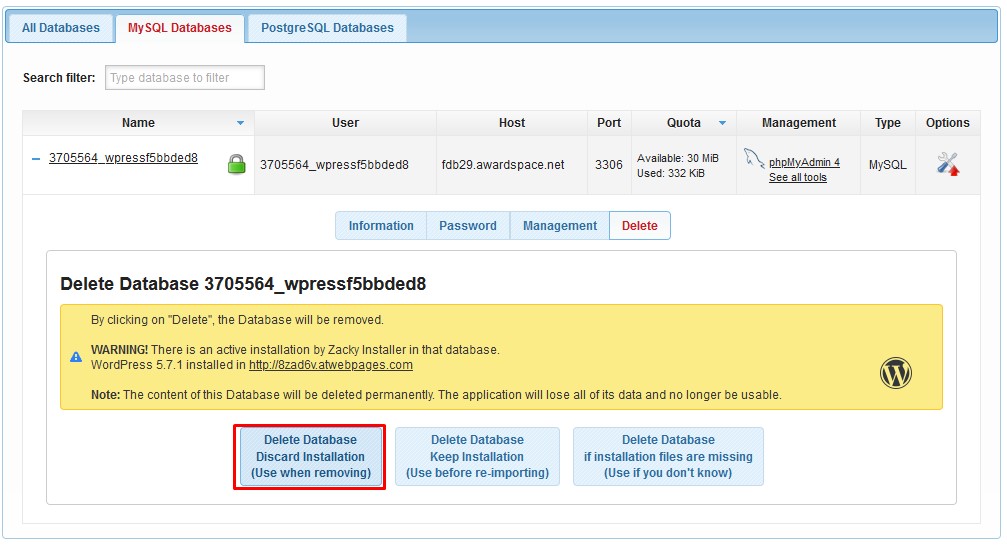Open the Management sub-tab
Image resolution: width=1007 pixels, height=545 pixels.
tap(559, 225)
